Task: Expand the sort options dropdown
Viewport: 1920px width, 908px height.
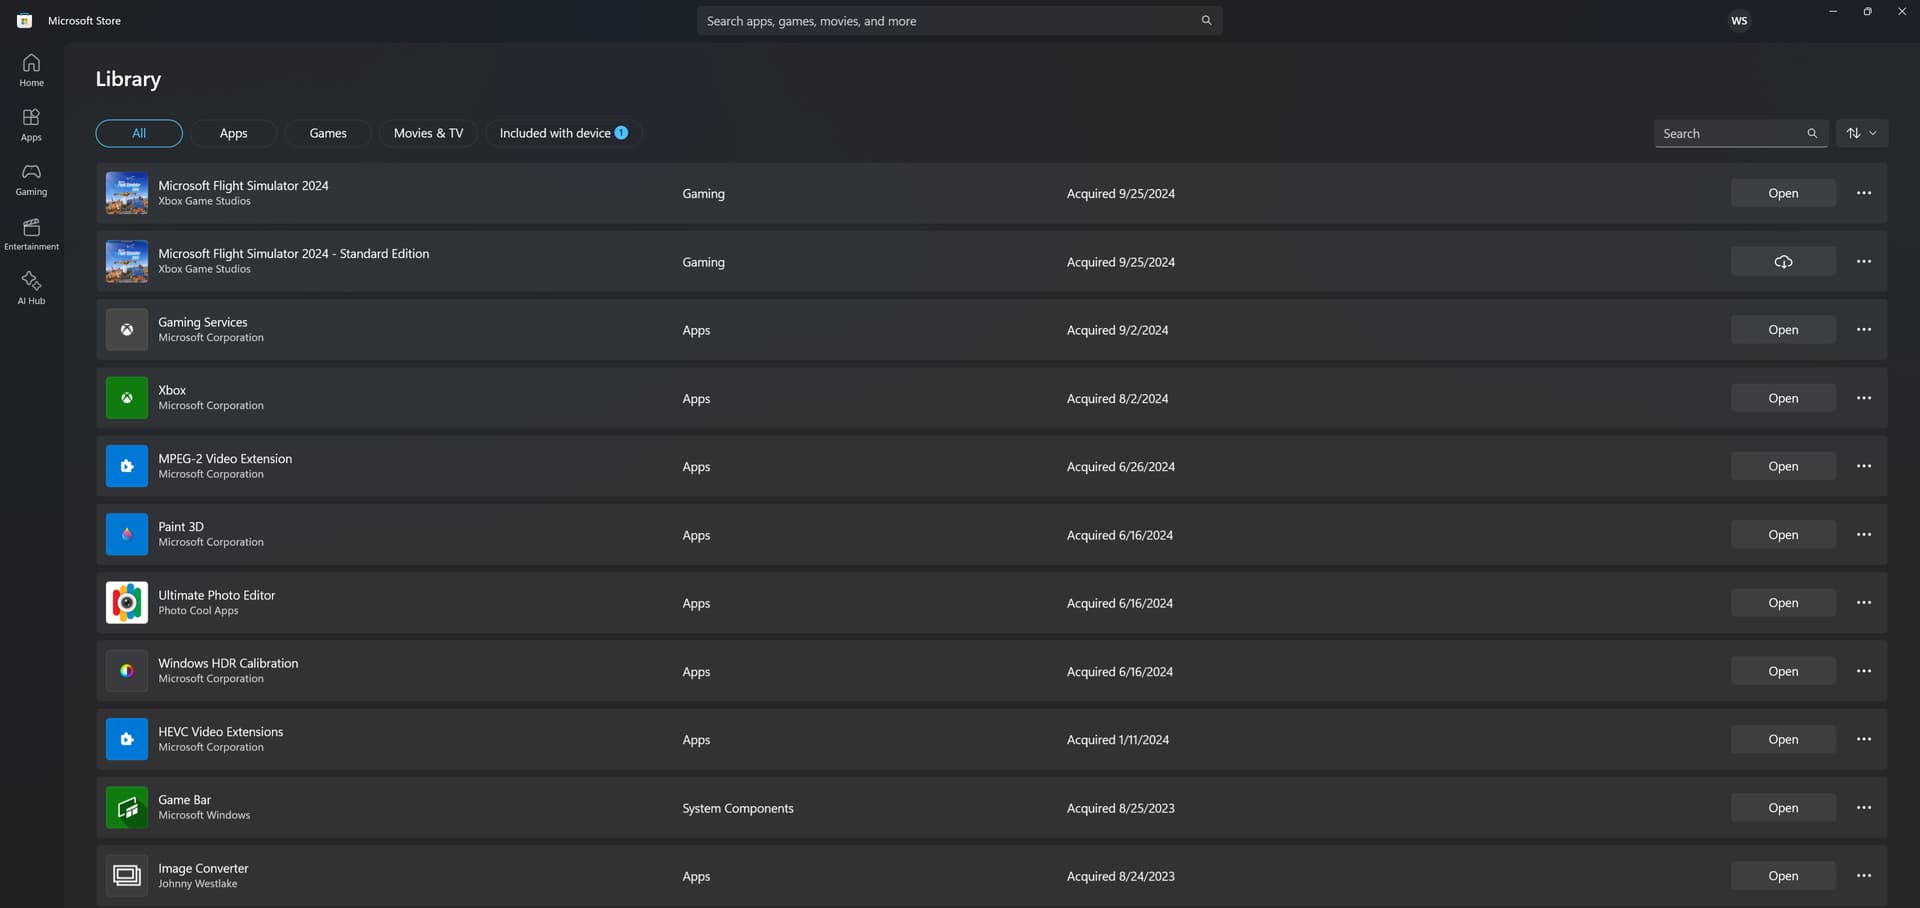Action: [1862, 133]
